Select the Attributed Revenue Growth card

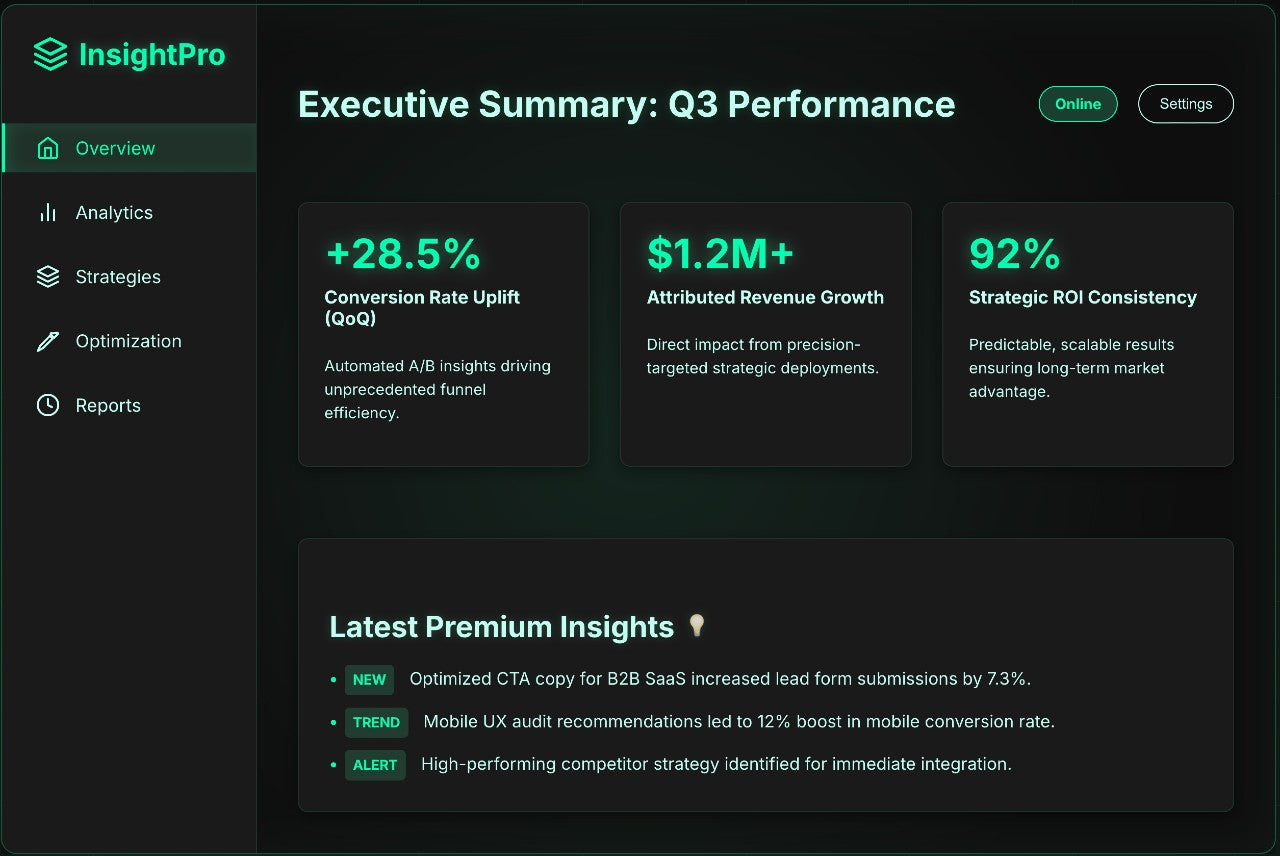766,334
